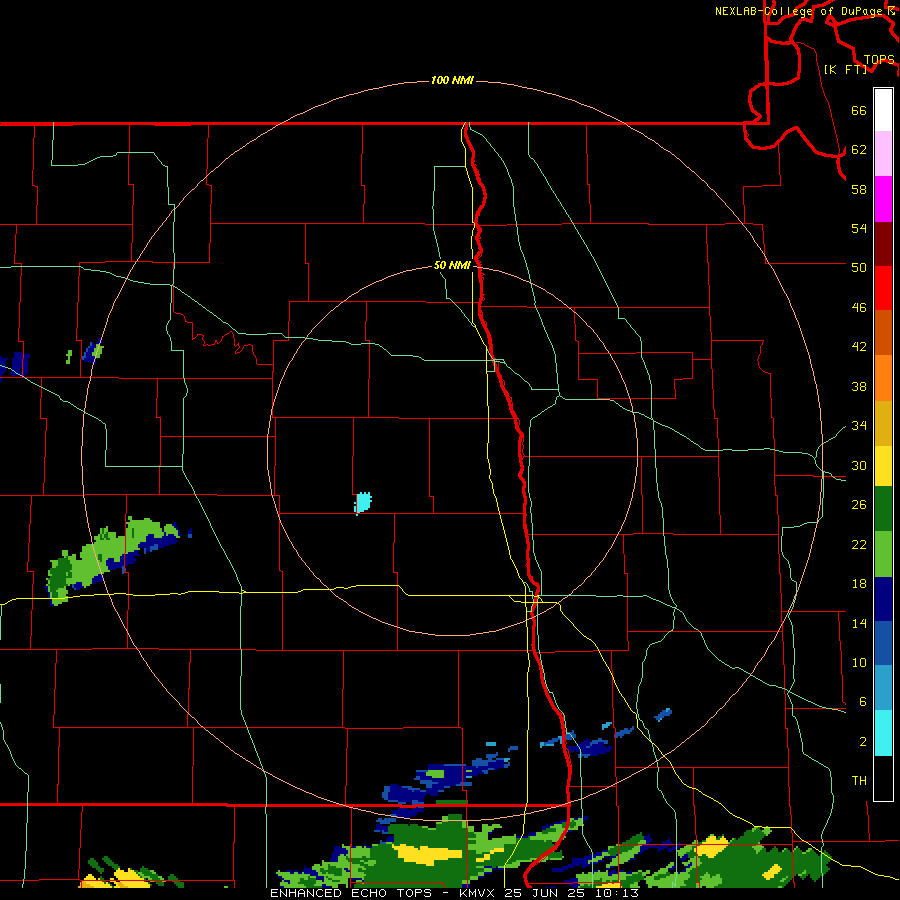Click the light orange 38 kft legend swatch
The height and width of the screenshot is (900, 900).
coord(883,378)
